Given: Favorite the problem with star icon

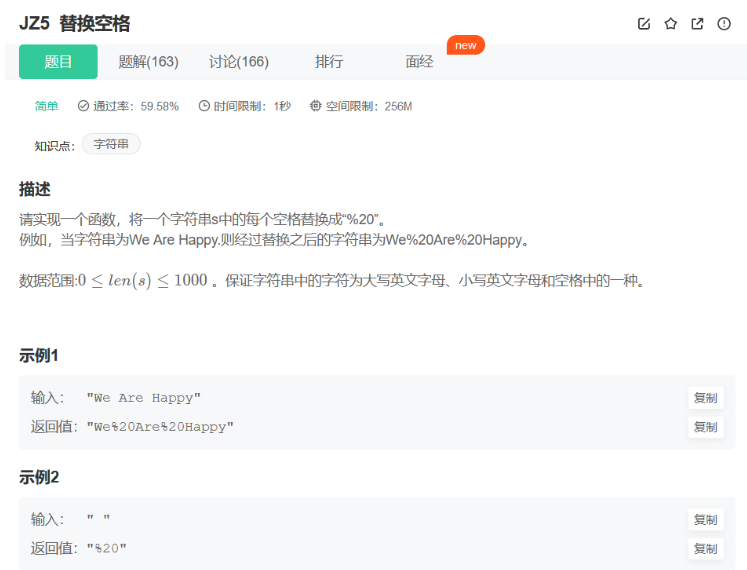Looking at the screenshot, I should [670, 24].
